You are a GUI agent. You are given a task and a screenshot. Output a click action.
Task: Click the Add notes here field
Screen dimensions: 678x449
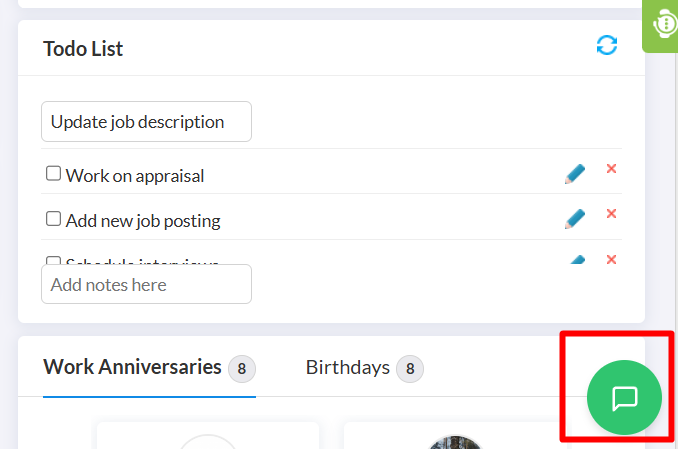tap(146, 284)
